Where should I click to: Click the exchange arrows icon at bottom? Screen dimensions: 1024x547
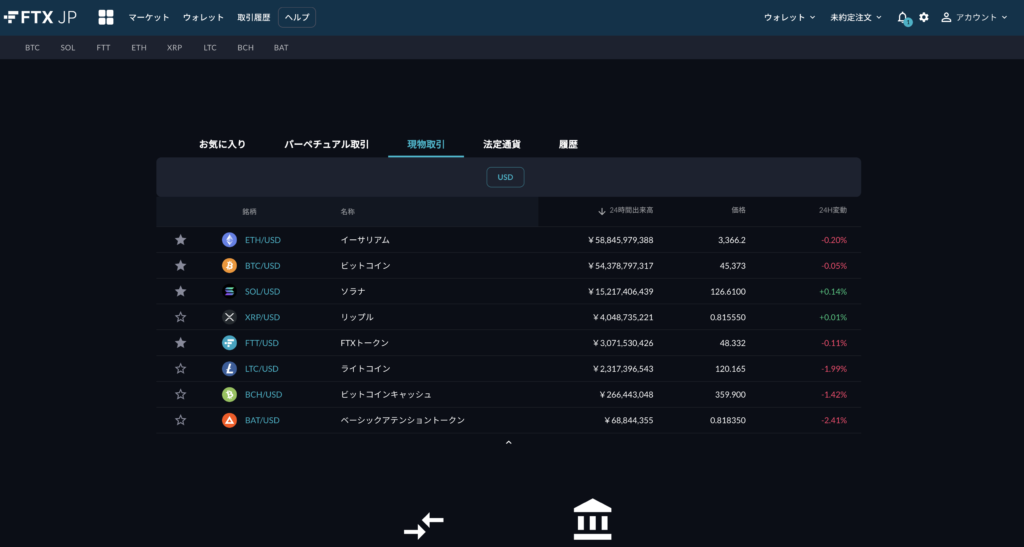point(424,525)
